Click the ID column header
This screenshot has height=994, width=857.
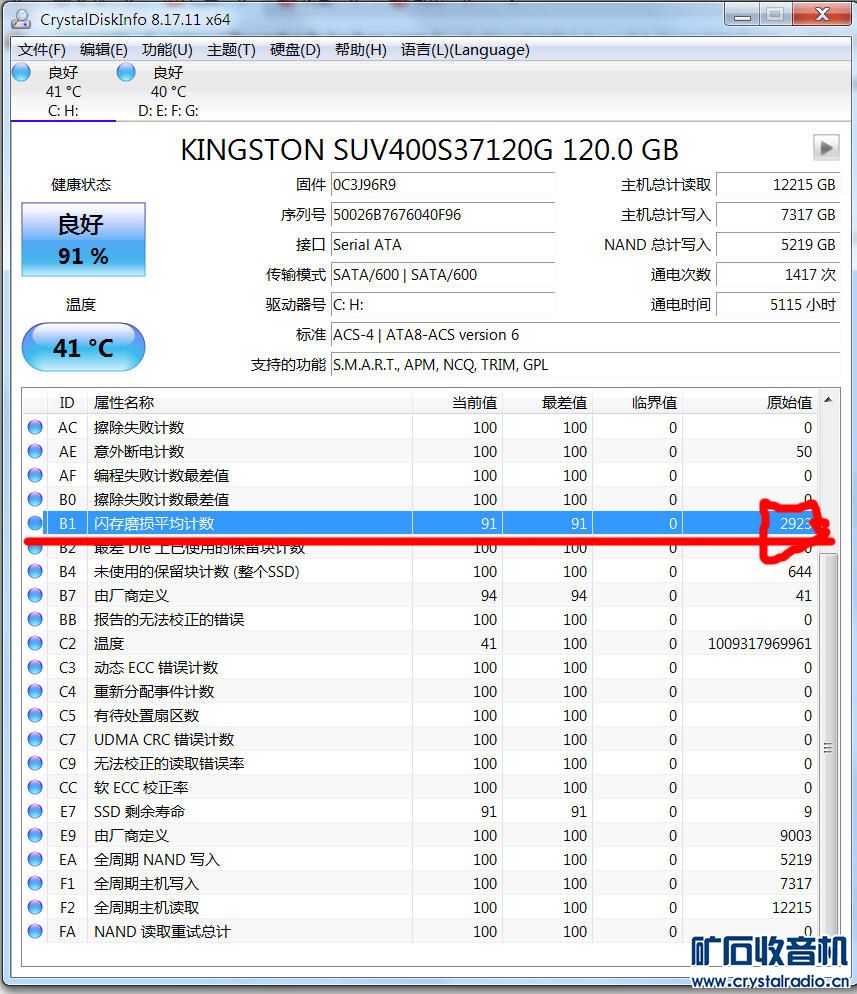(x=67, y=403)
